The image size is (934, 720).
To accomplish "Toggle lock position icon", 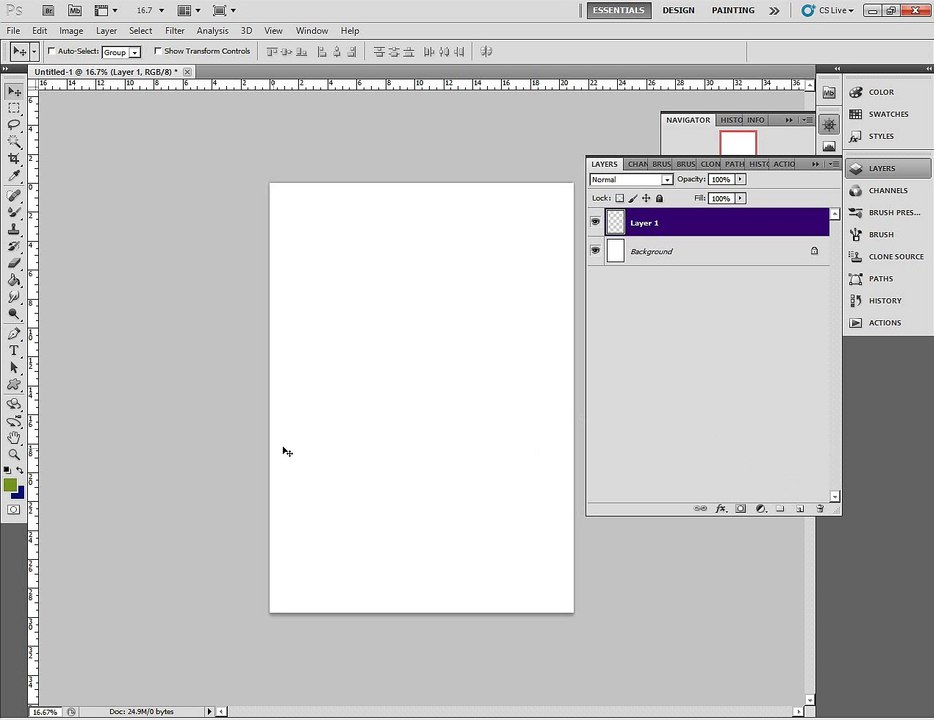I will pyautogui.click(x=646, y=198).
